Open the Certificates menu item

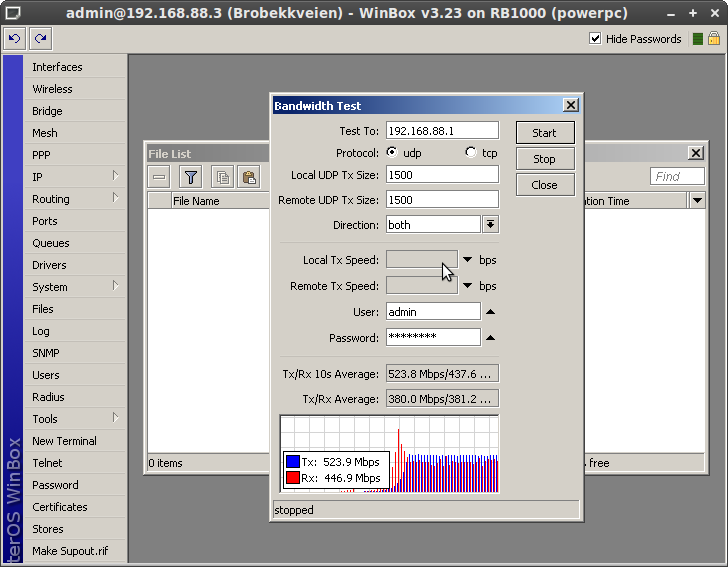click(x=75, y=507)
